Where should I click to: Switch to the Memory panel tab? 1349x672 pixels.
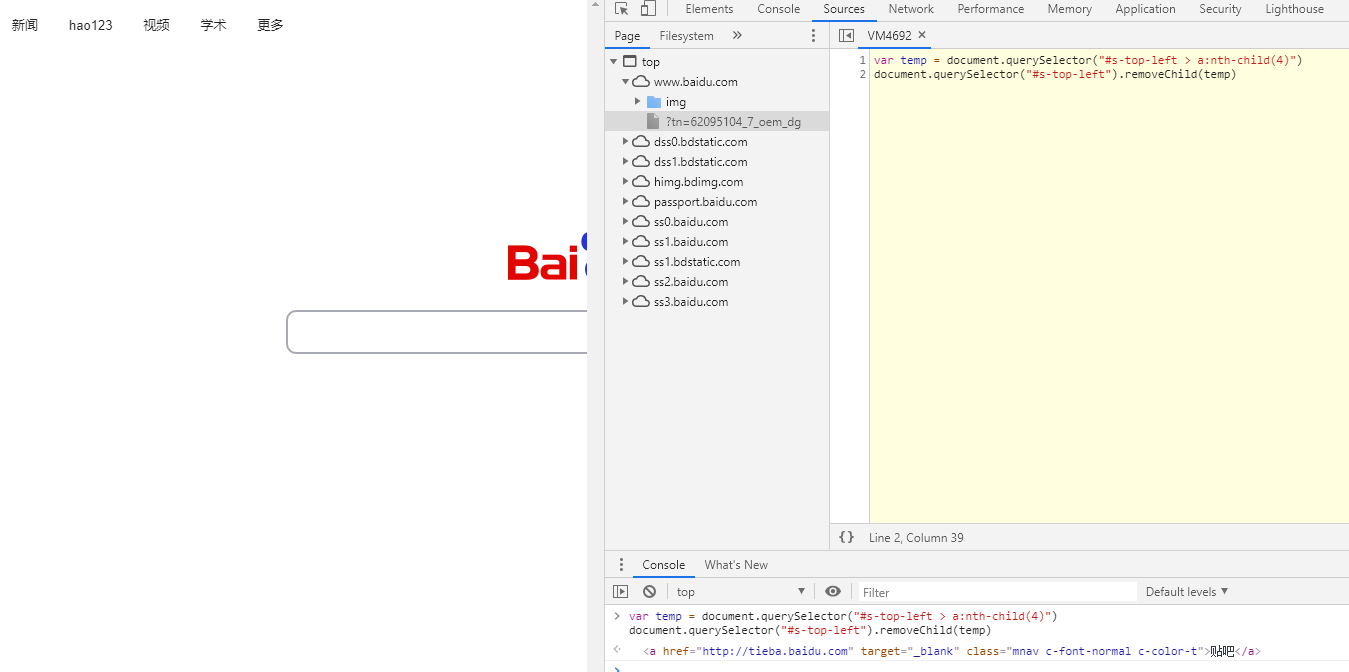(x=1070, y=9)
